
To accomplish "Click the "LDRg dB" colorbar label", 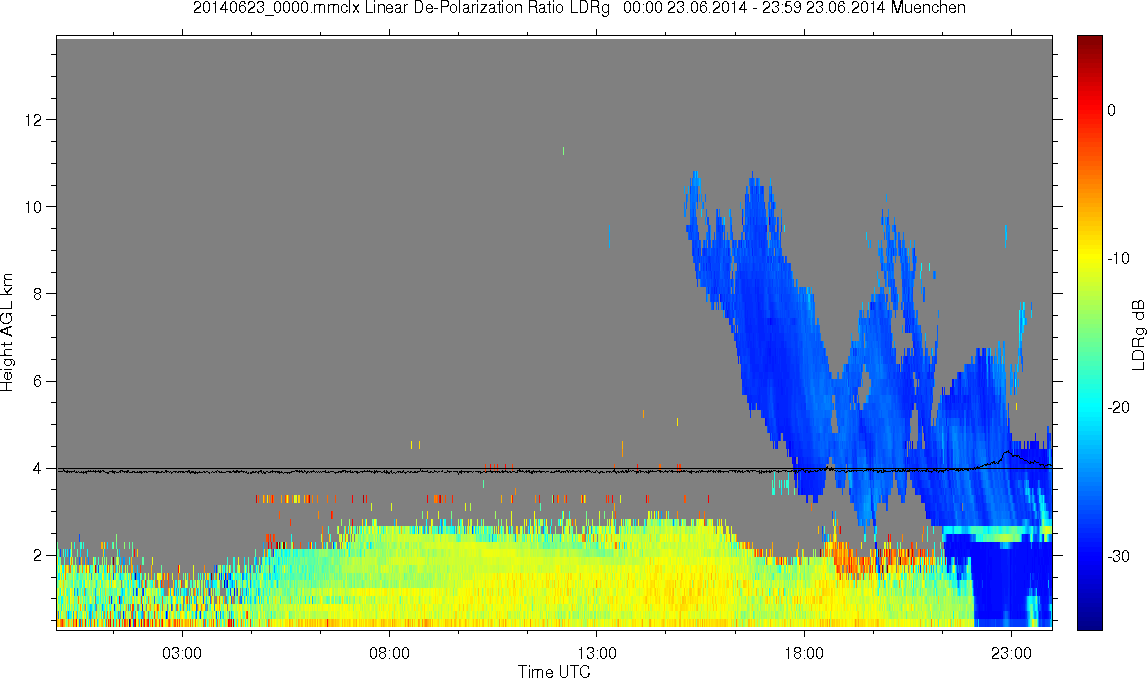I will 1137,334.
